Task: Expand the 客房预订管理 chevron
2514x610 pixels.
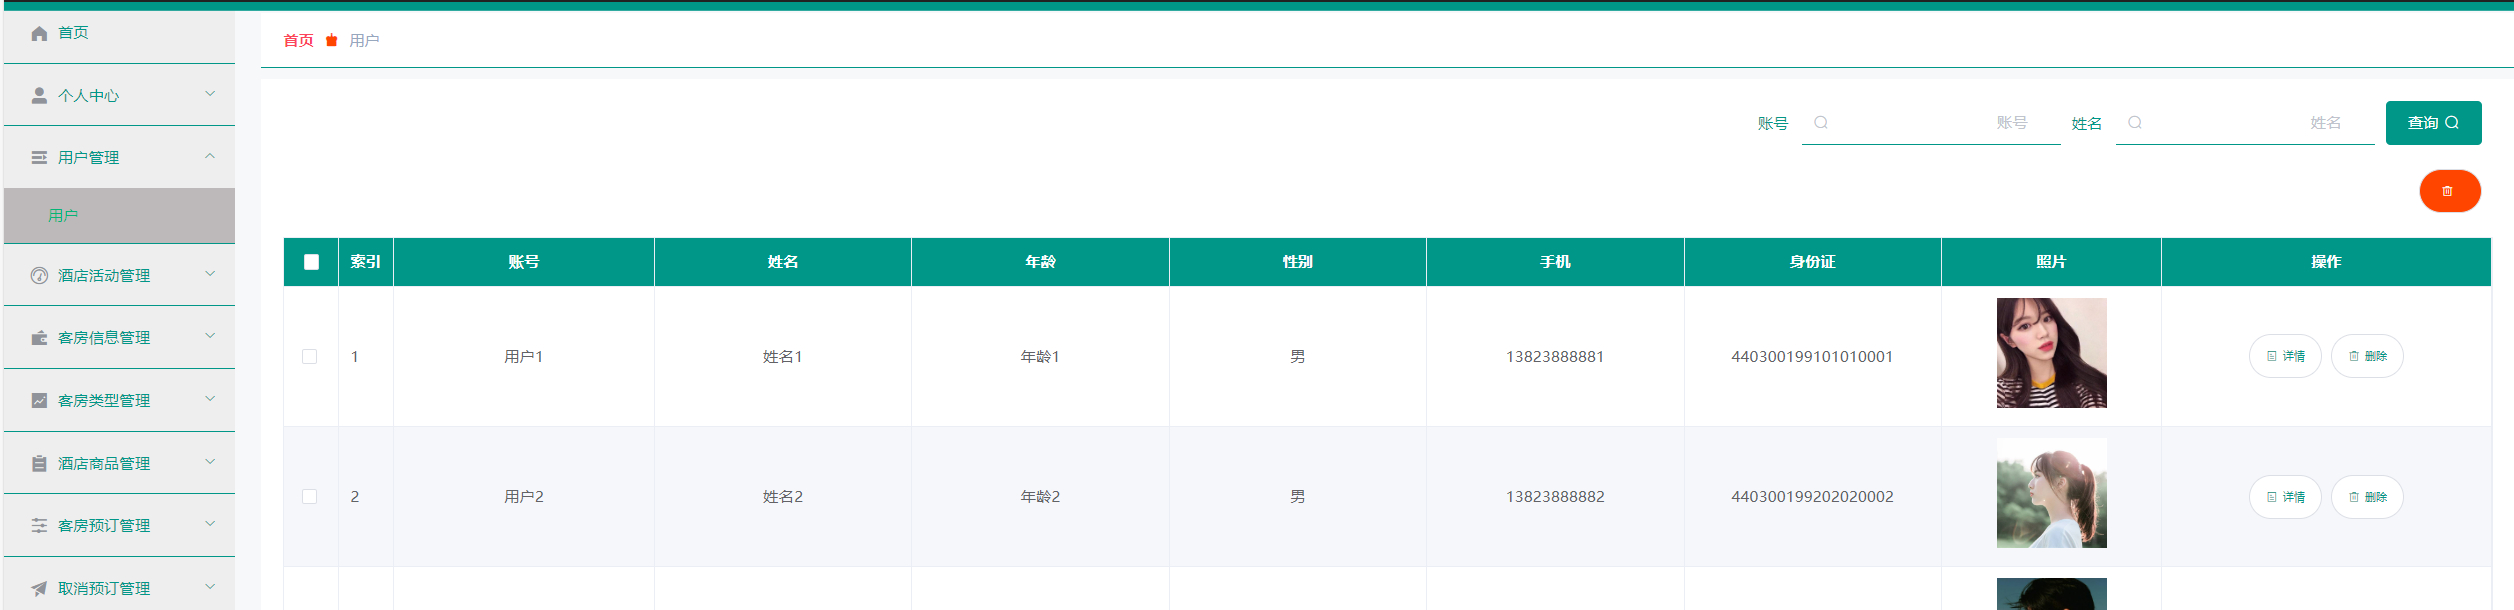Action: click(x=210, y=524)
